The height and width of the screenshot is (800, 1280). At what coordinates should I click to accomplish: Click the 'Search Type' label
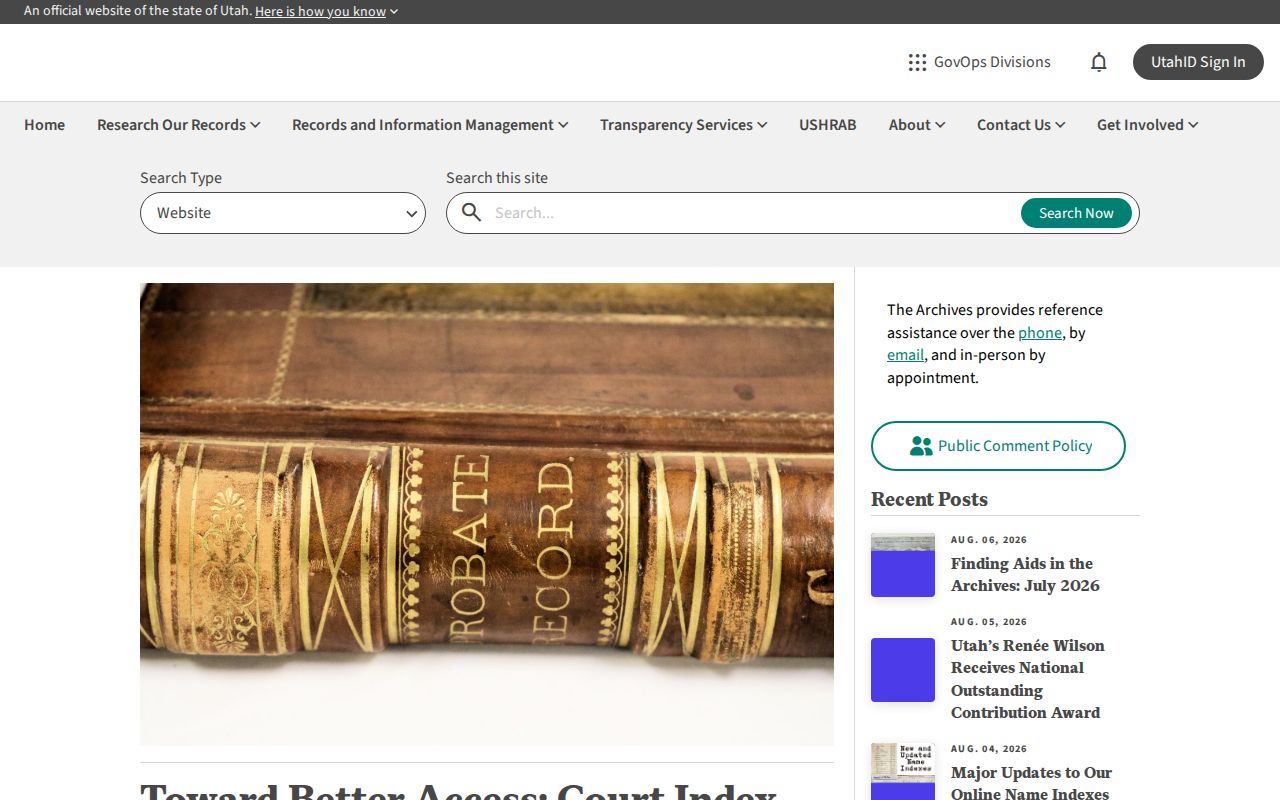181,178
